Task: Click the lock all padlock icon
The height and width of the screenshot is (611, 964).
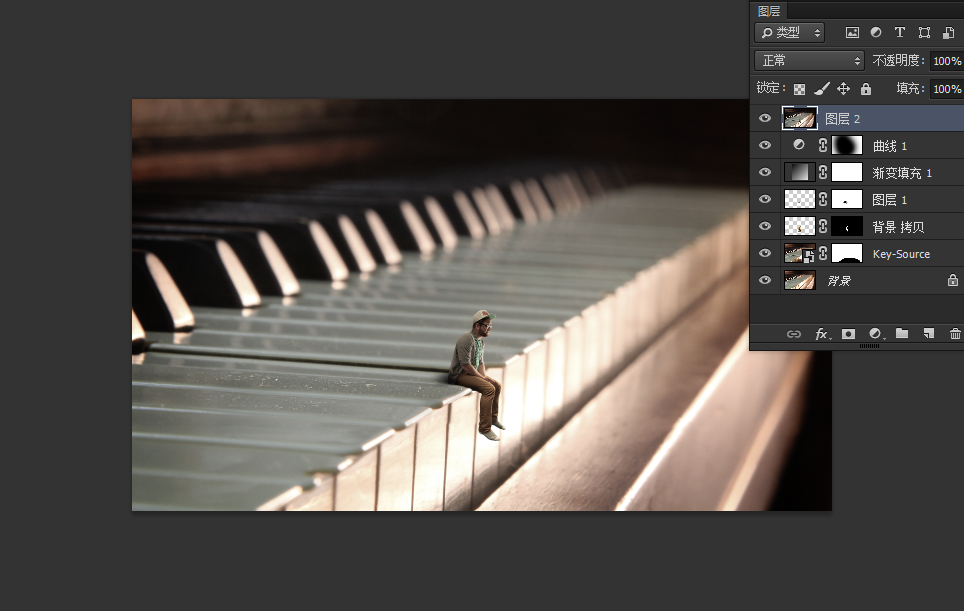Action: [x=865, y=89]
